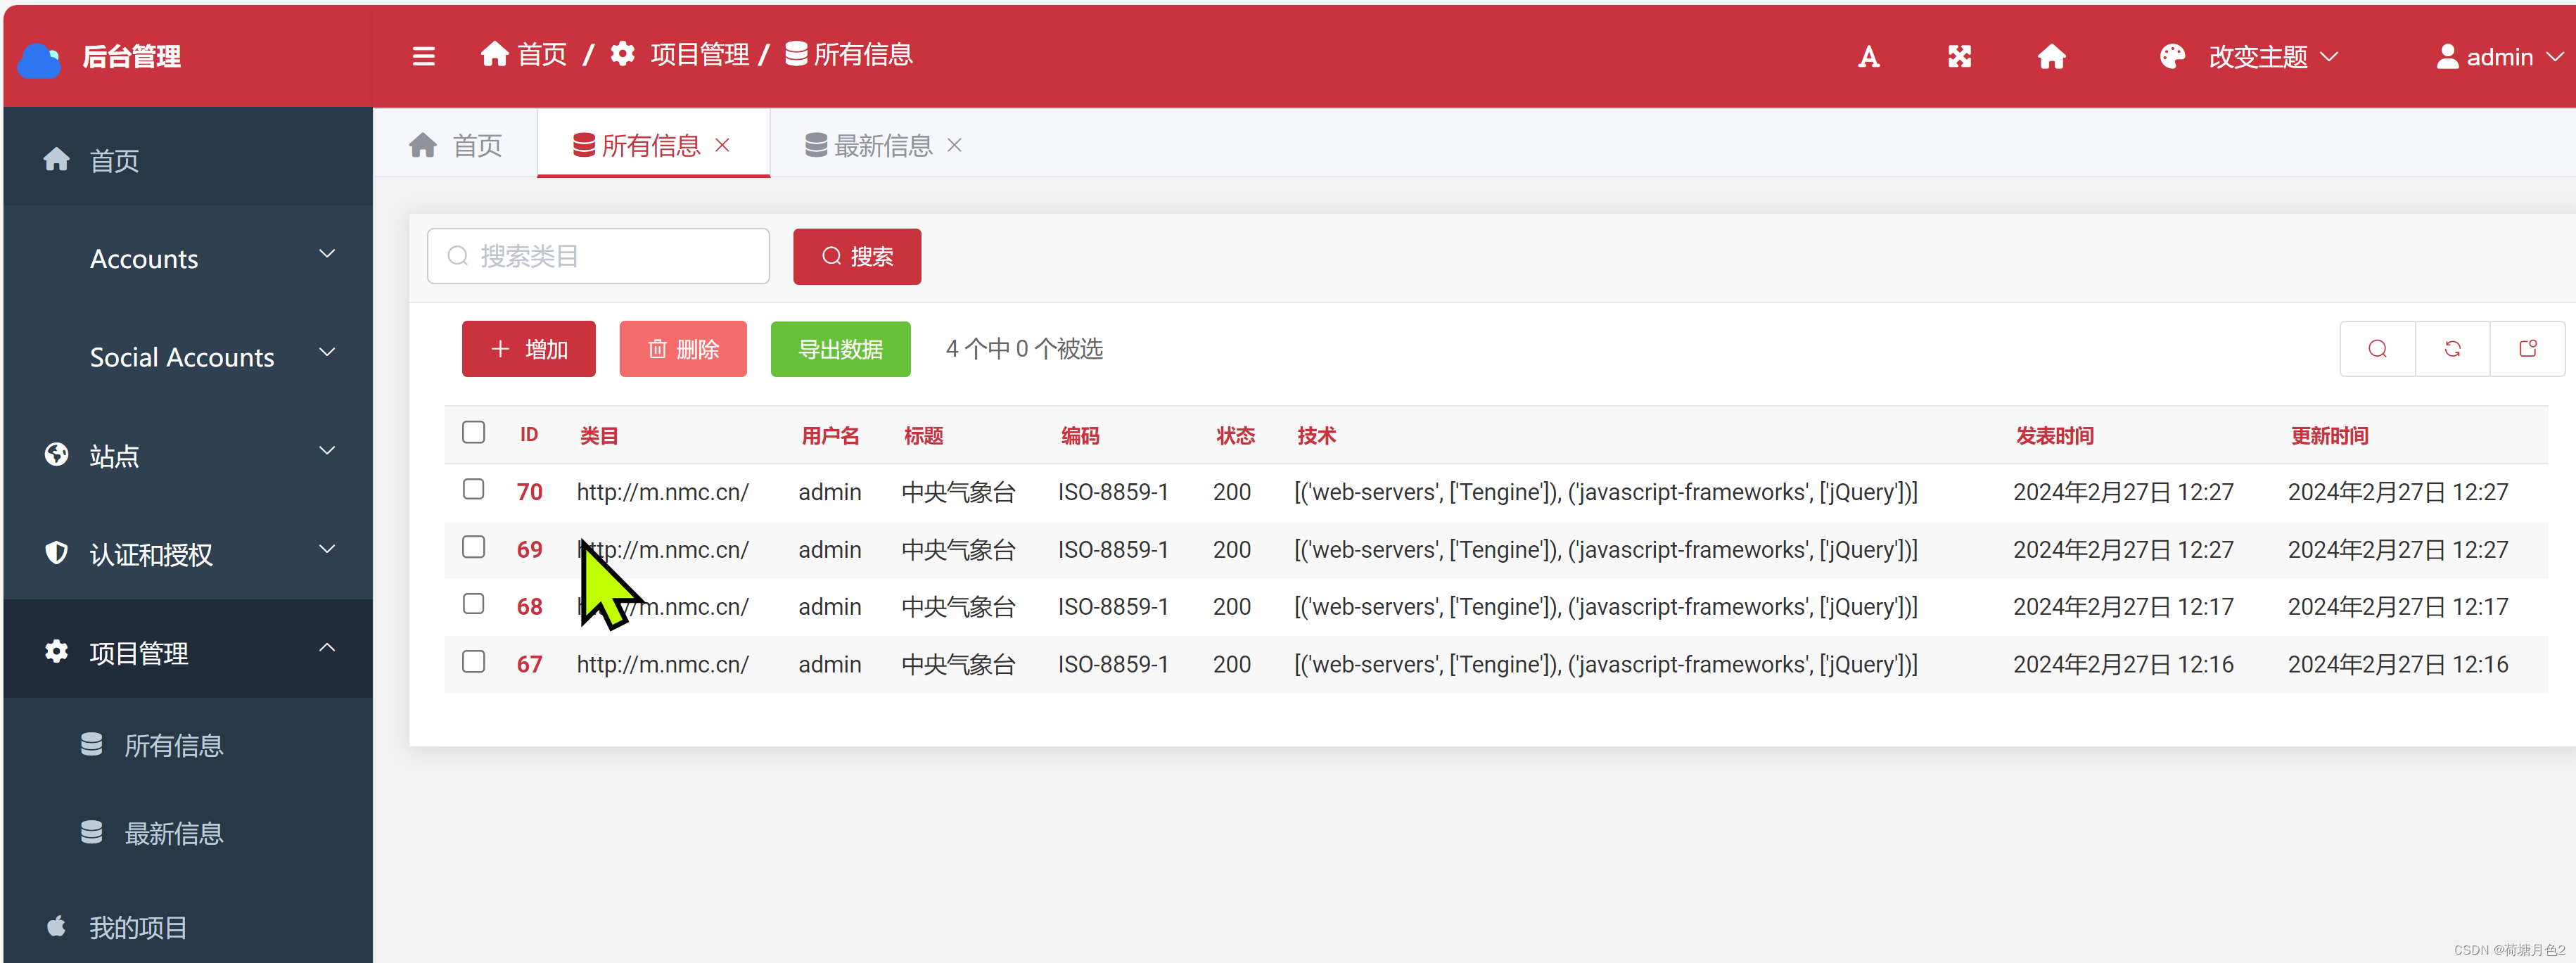Click the 搜索类目 search input field

tap(599, 255)
